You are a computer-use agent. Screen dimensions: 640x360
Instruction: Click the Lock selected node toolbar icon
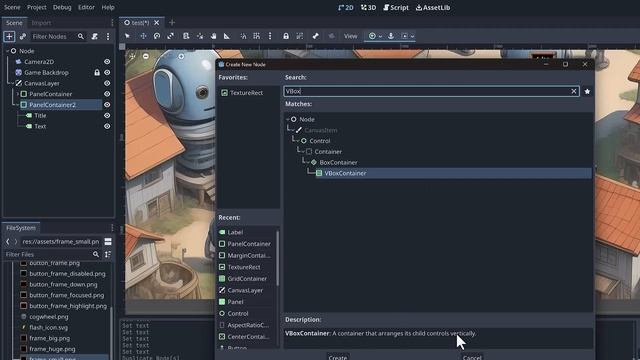click(x=286, y=36)
